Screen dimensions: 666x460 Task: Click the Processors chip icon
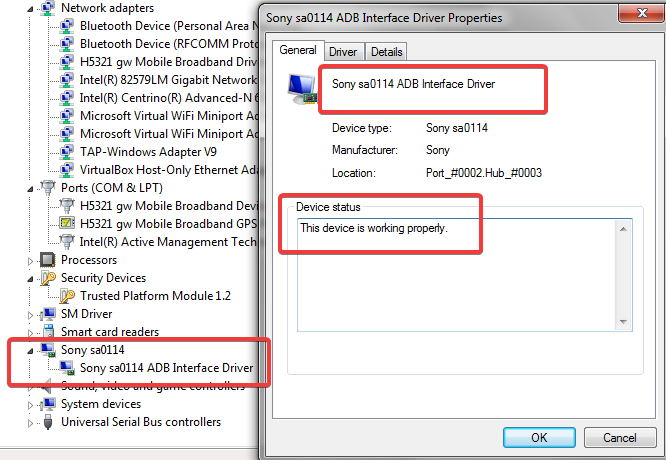coord(48,260)
